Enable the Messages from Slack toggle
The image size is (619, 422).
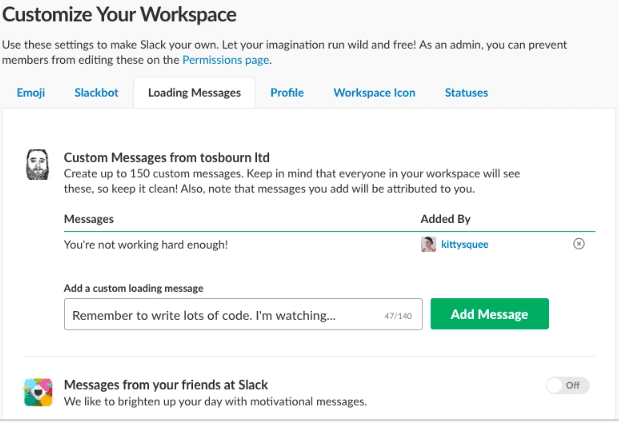[x=568, y=385]
